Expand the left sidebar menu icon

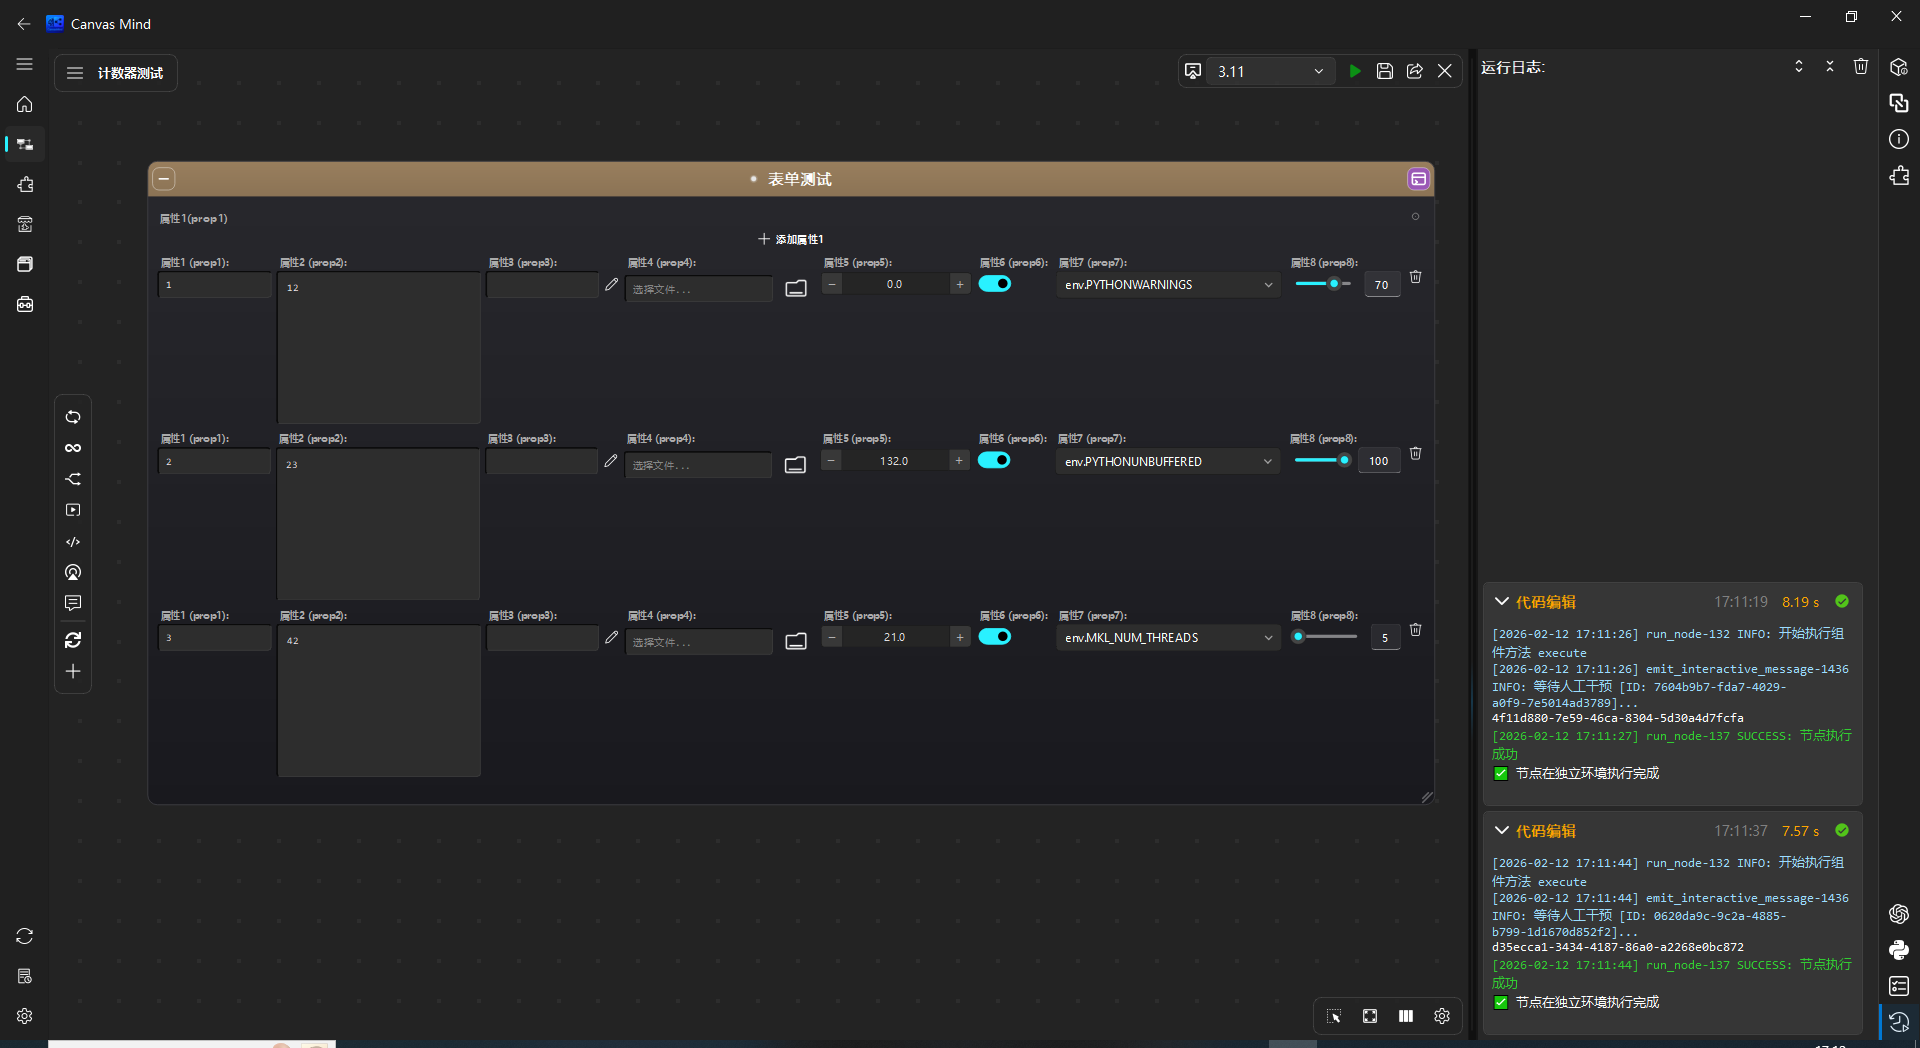[25, 64]
